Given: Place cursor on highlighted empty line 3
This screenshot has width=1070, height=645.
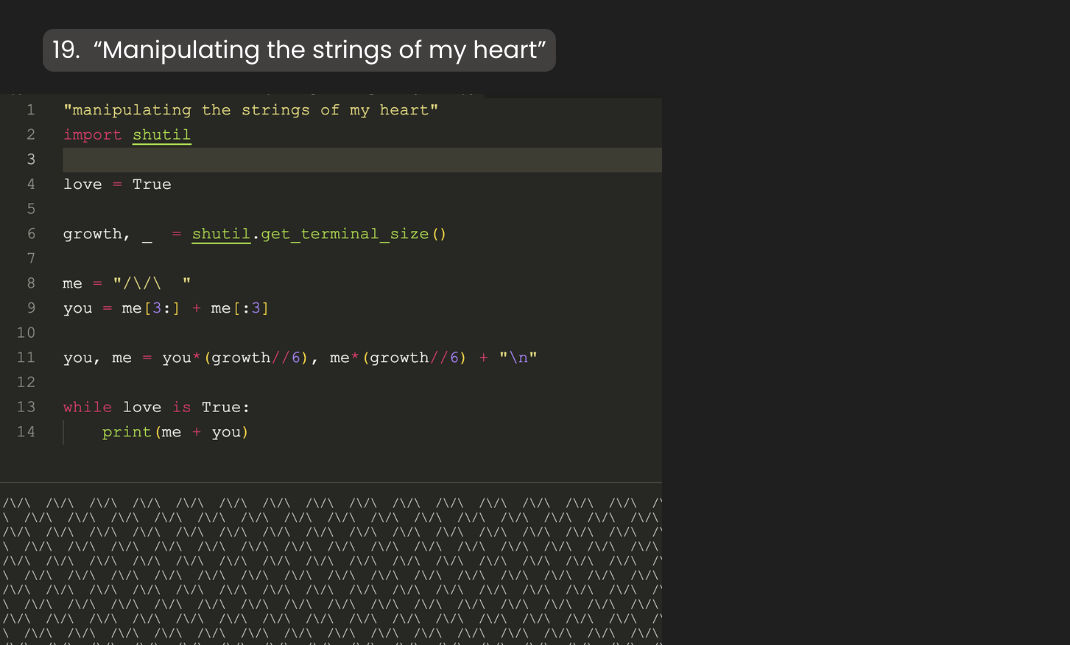Looking at the screenshot, I should pos(360,160).
